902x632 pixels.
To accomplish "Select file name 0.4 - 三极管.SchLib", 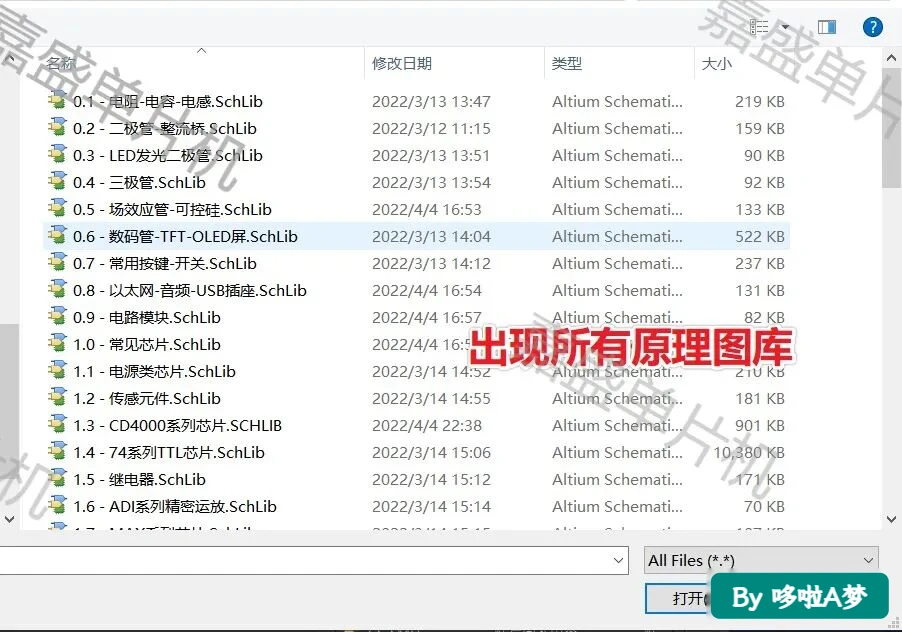I will [x=139, y=182].
